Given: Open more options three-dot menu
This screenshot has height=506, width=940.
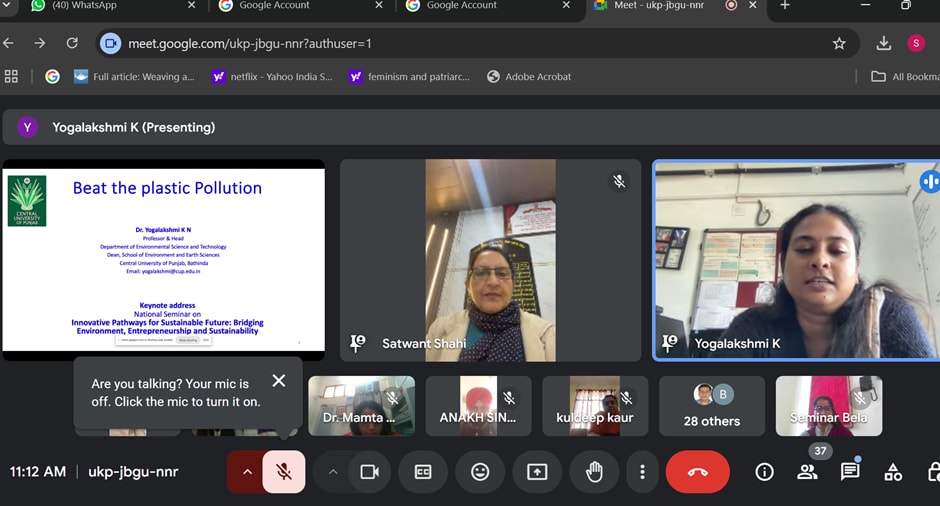Looking at the screenshot, I should (642, 472).
